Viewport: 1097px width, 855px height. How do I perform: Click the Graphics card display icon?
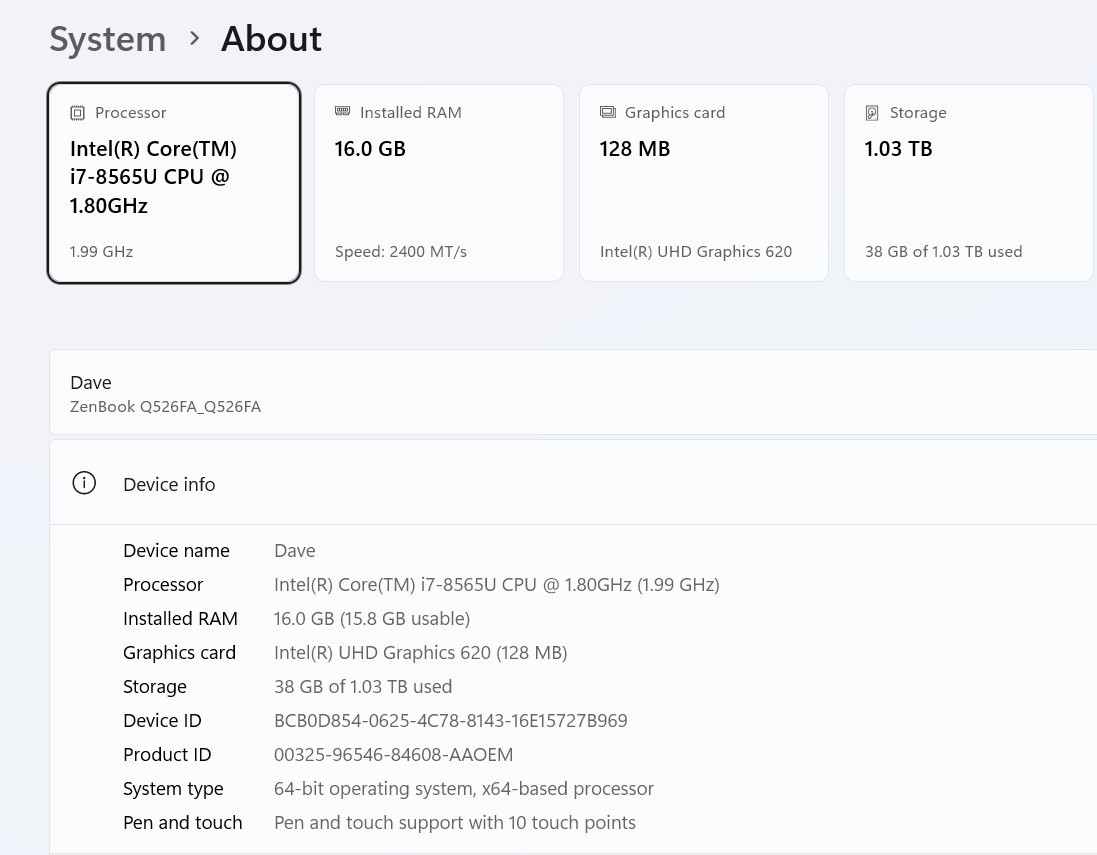608,112
